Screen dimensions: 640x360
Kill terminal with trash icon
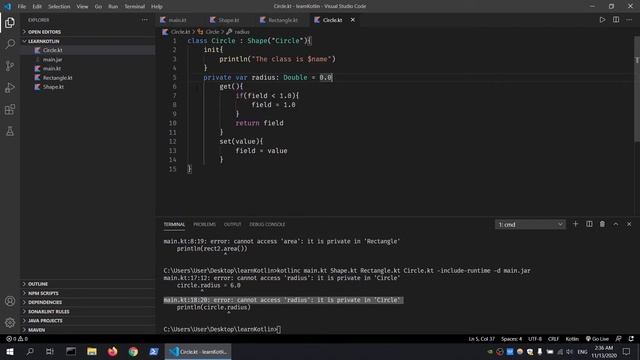602,224
